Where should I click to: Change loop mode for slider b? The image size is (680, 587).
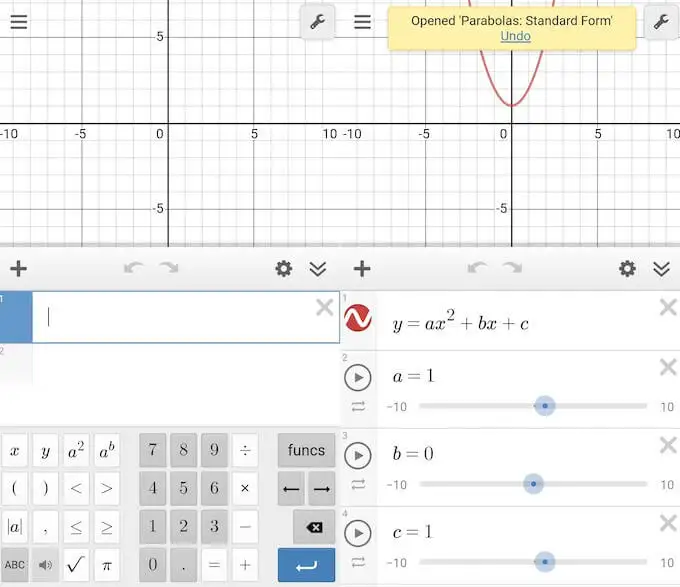click(358, 484)
